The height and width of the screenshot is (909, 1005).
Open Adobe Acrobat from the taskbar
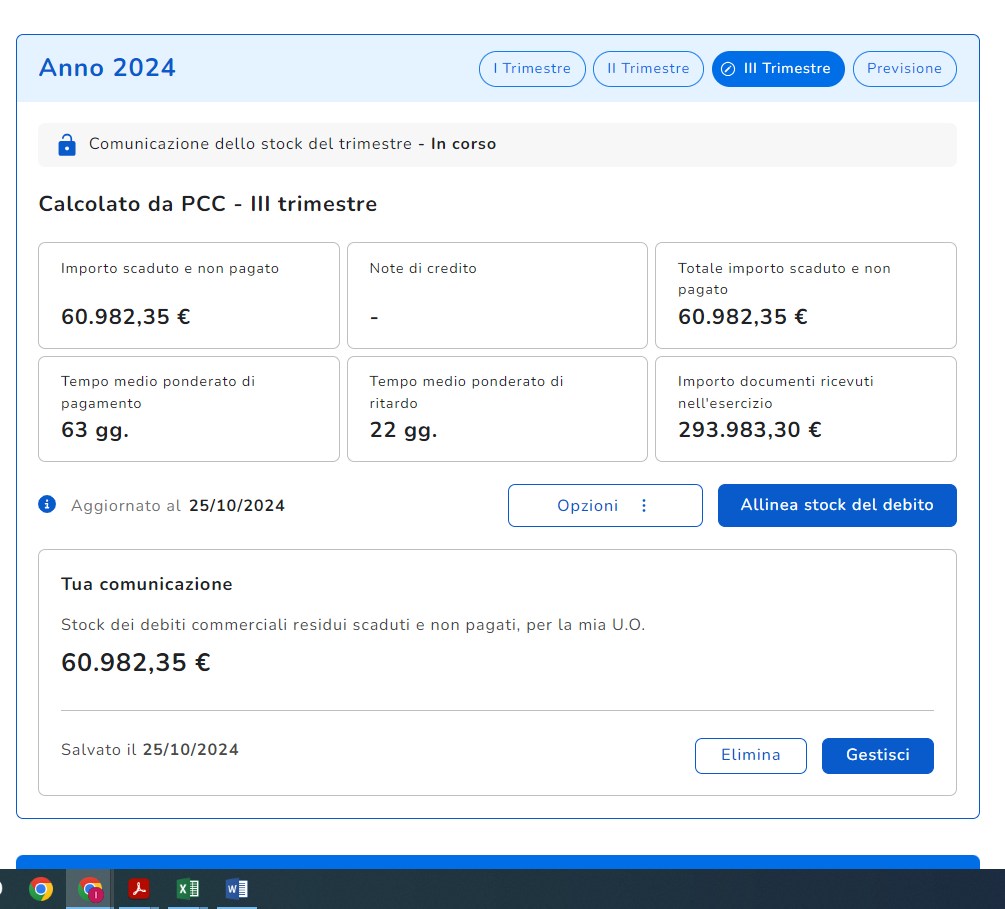pos(139,888)
